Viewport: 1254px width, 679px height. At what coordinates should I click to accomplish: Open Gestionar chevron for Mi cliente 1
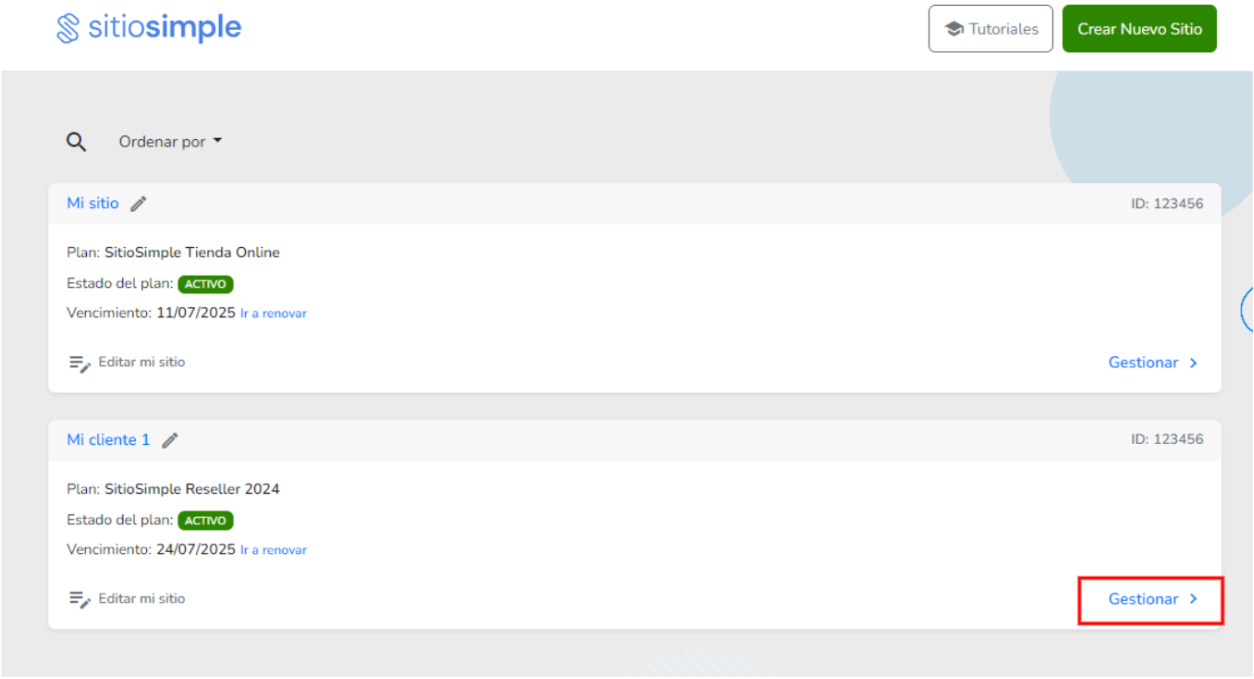point(1153,599)
